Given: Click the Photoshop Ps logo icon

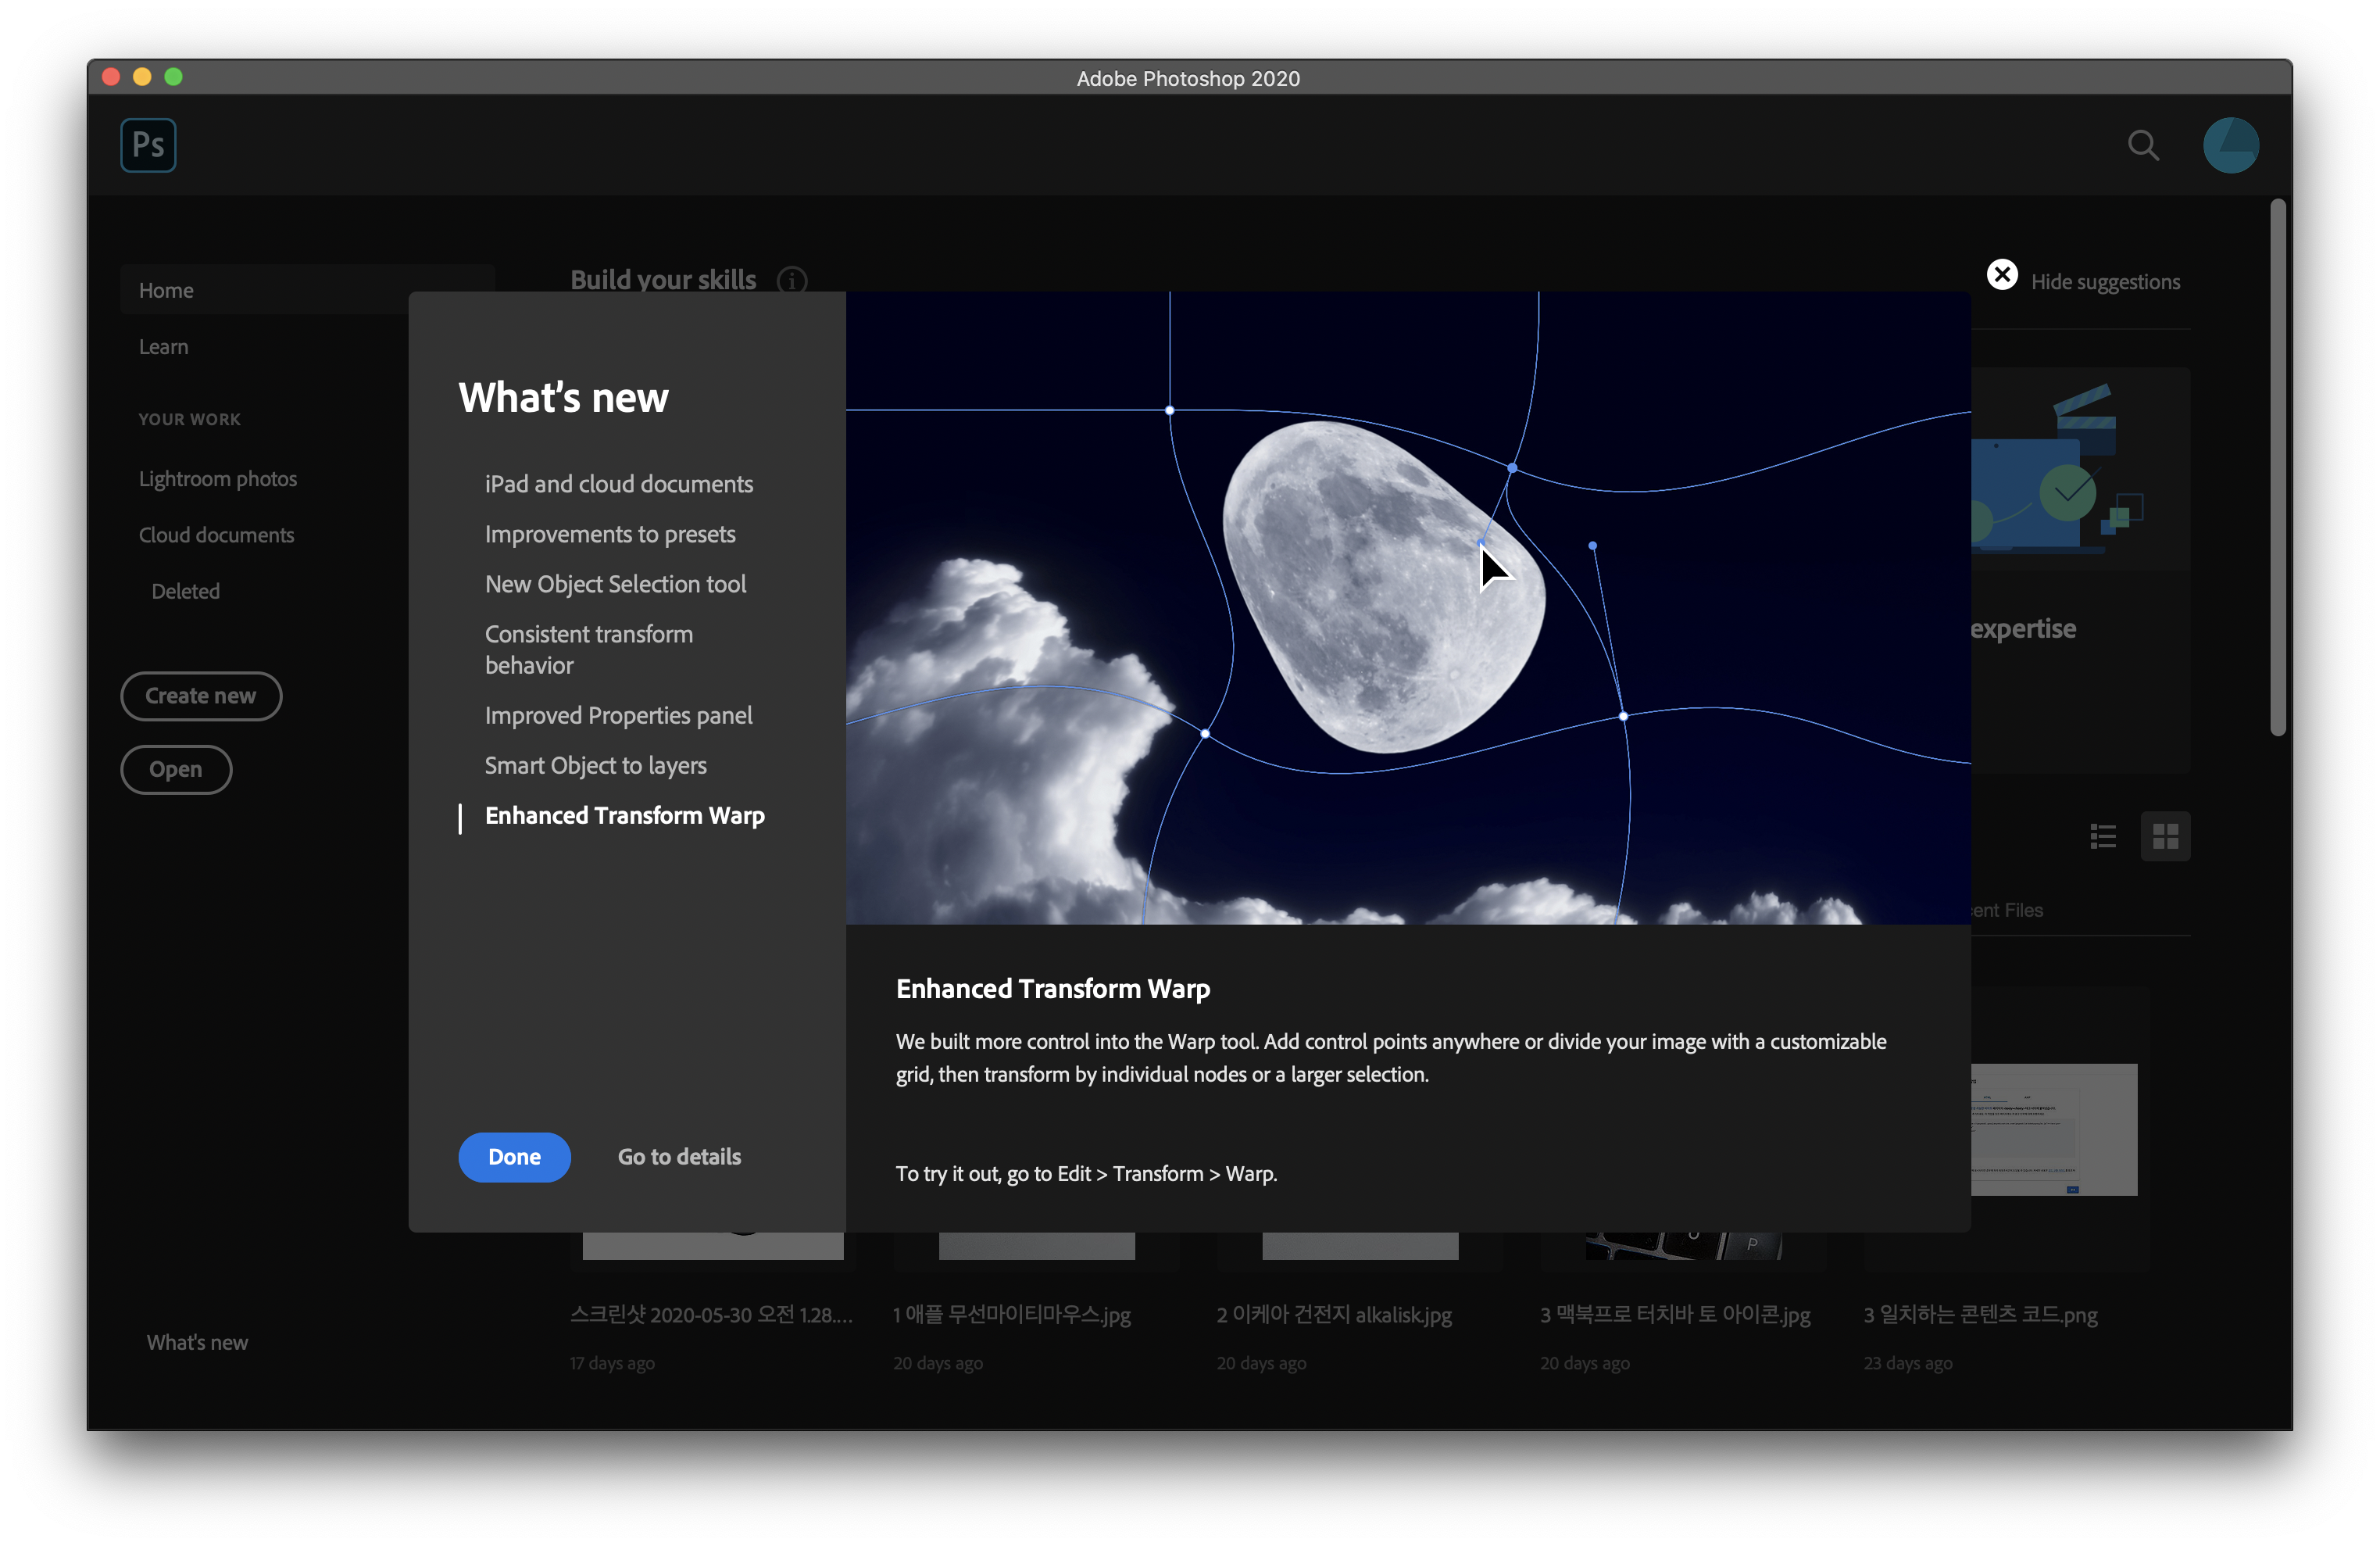Looking at the screenshot, I should pyautogui.click(x=148, y=145).
